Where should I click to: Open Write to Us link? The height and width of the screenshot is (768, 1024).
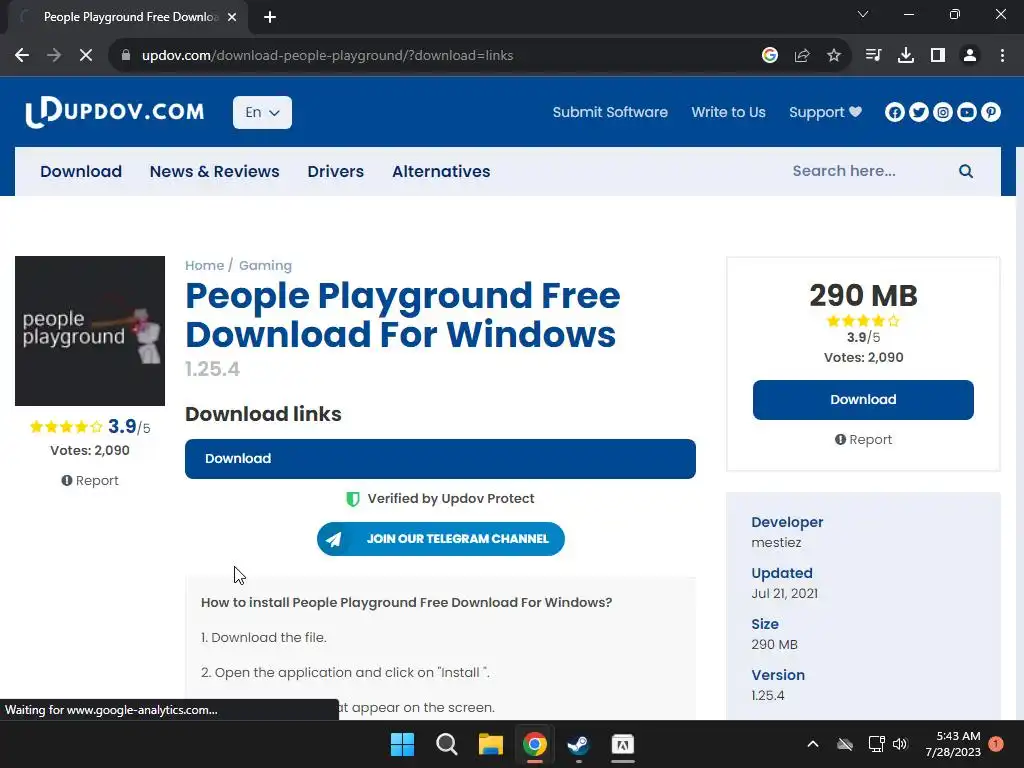(728, 112)
